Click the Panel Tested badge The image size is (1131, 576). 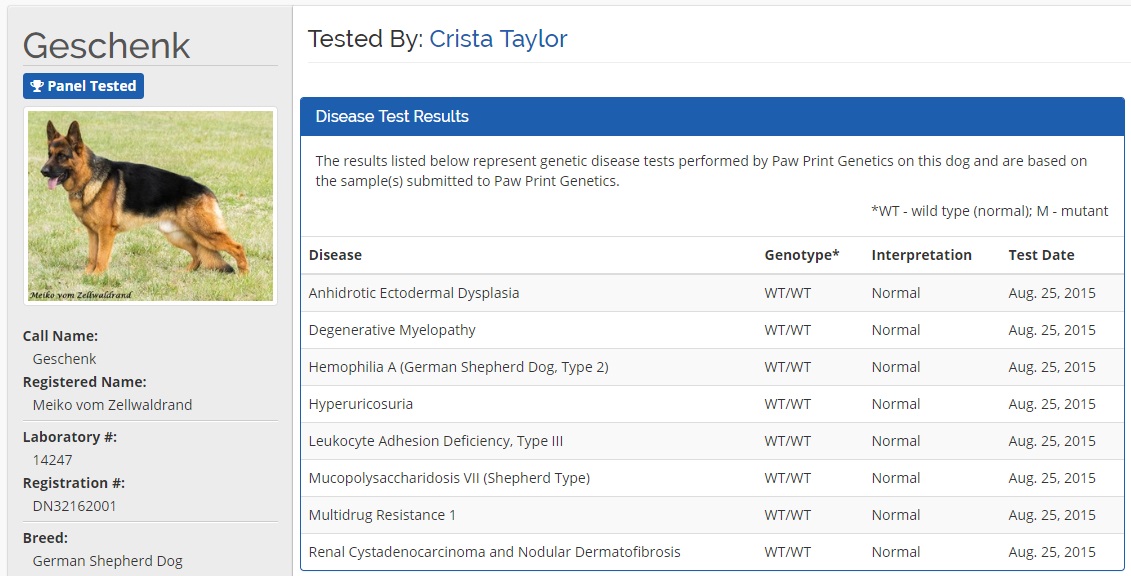point(83,86)
